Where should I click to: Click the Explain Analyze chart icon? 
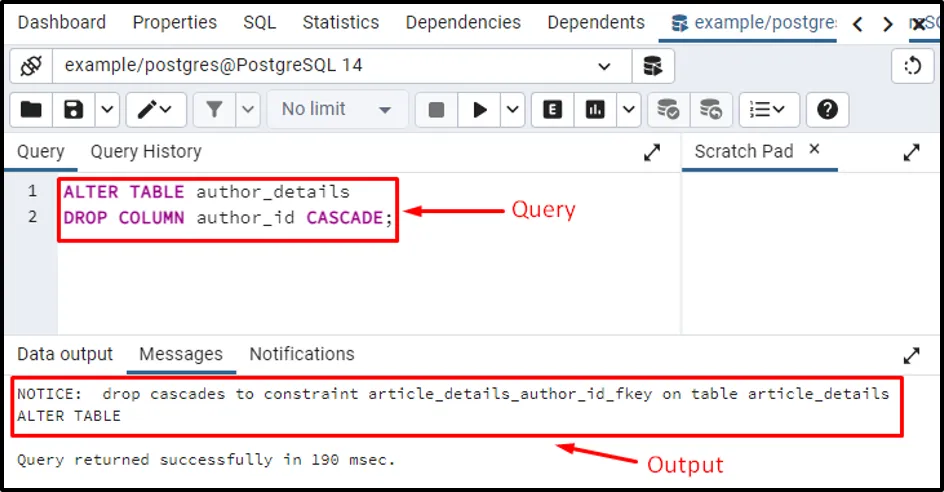coord(595,109)
